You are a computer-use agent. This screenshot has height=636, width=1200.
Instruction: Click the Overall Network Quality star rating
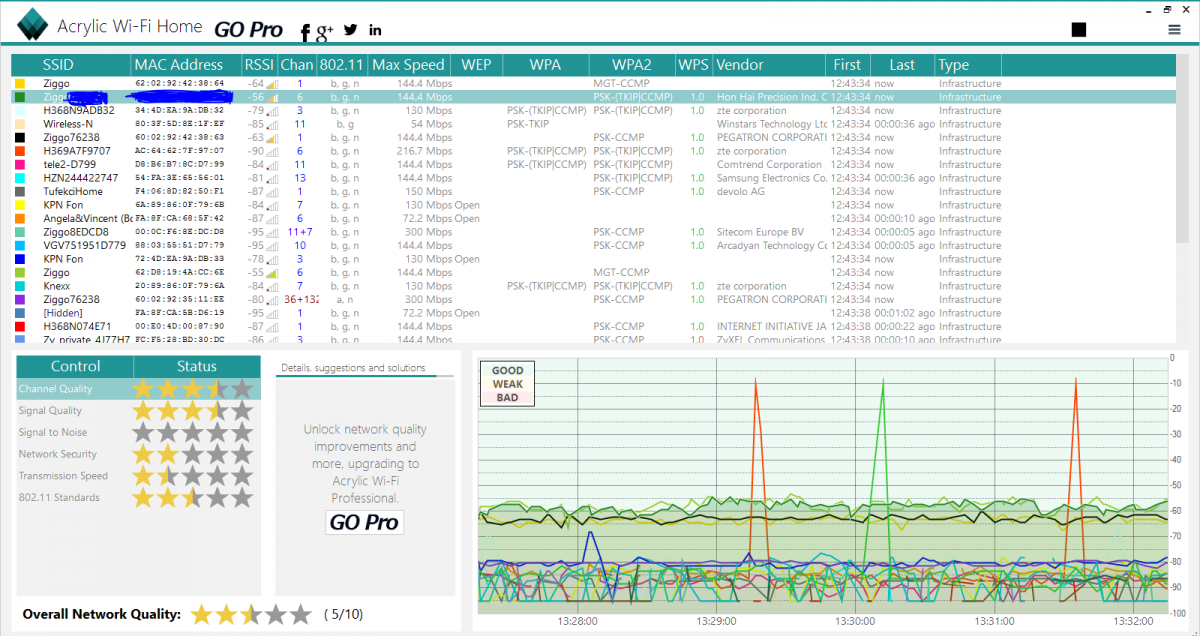tap(251, 614)
